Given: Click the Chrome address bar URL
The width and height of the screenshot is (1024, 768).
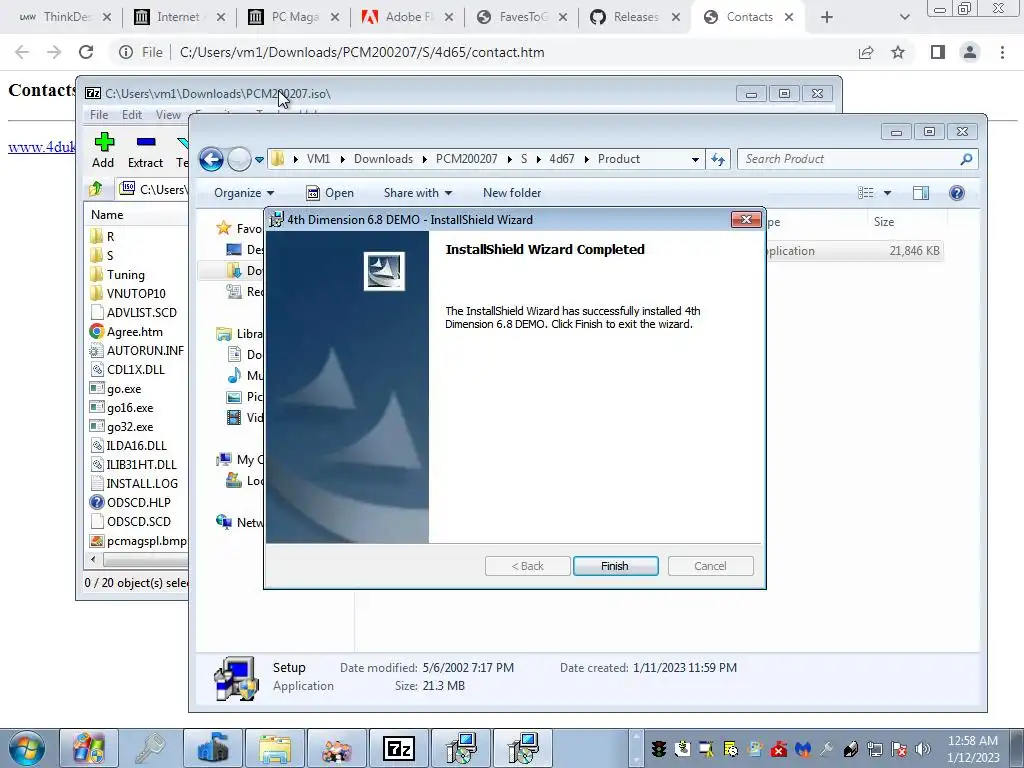Looking at the screenshot, I should pyautogui.click(x=362, y=52).
